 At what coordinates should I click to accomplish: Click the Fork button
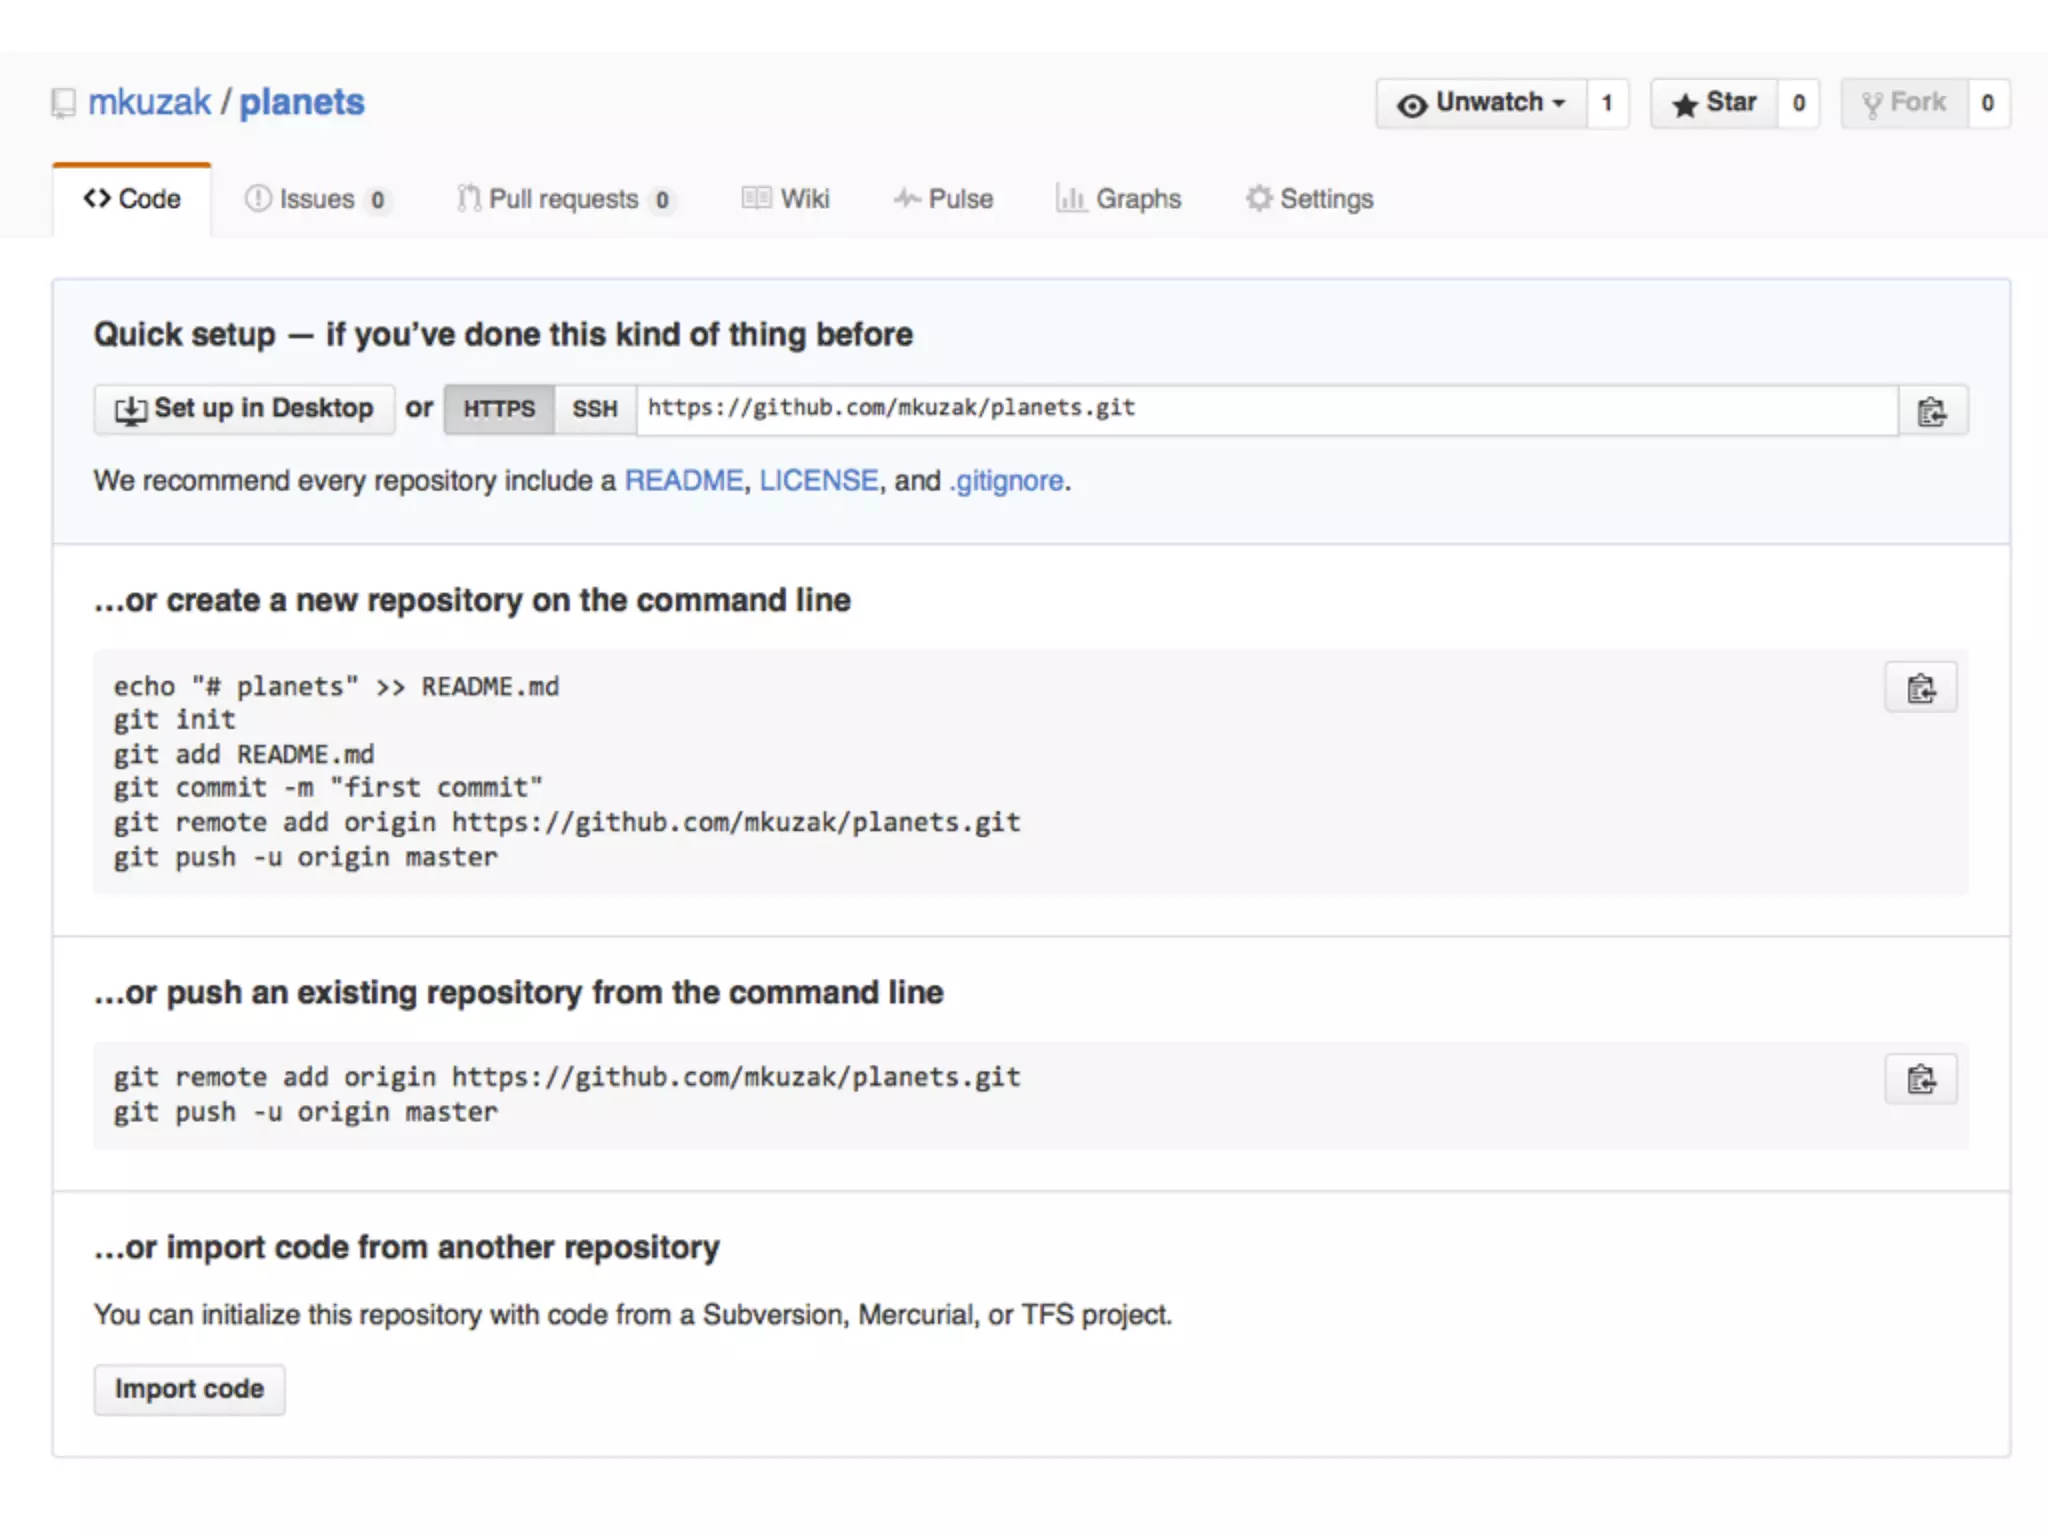pyautogui.click(x=1904, y=103)
